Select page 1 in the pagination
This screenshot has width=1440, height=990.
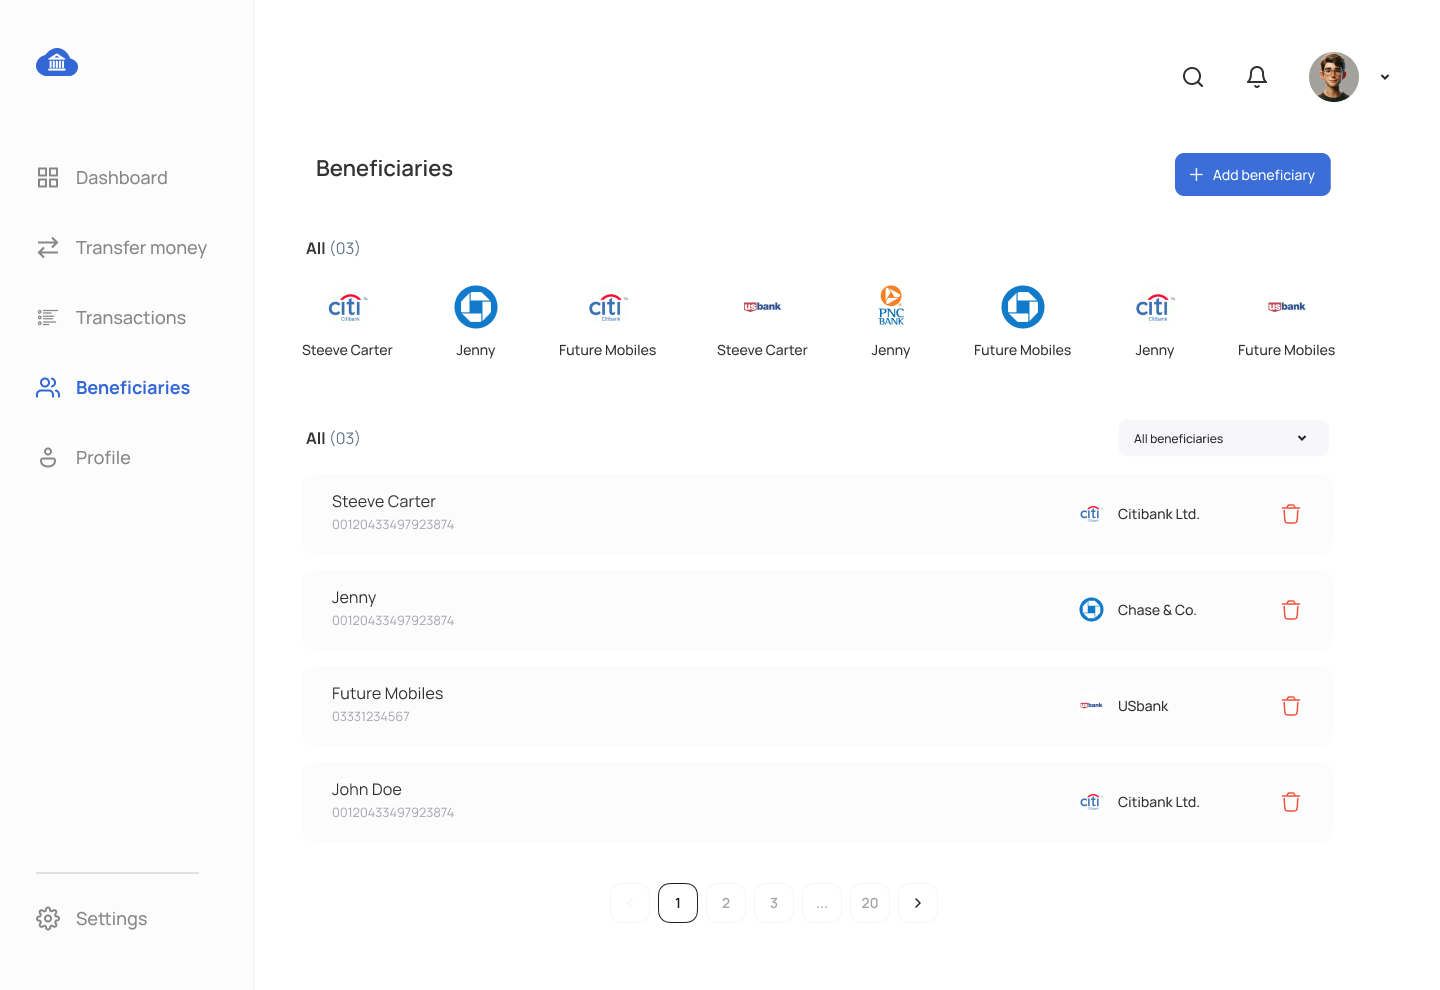[678, 903]
